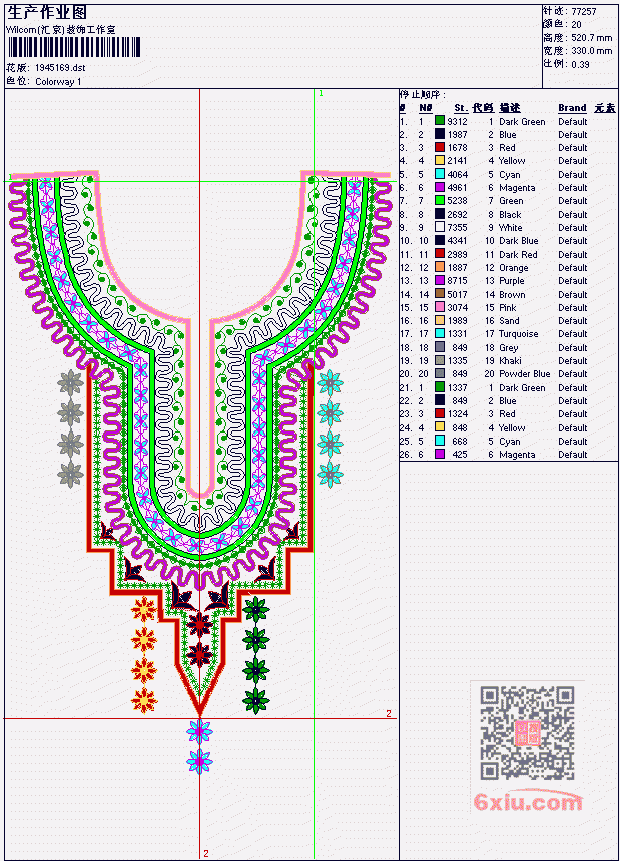Viewport: 620px width, 861px height.
Task: Click stitch count '3074'
Action: (x=457, y=308)
